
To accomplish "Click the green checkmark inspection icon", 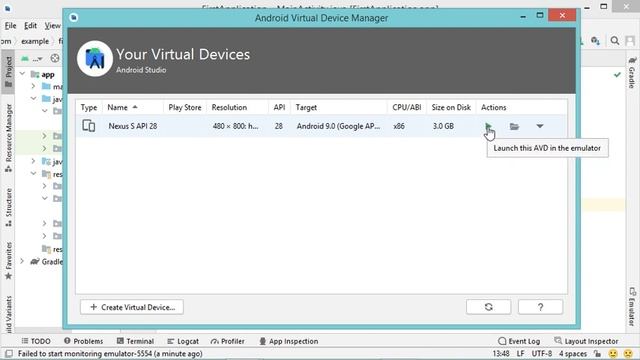I will [617, 74].
